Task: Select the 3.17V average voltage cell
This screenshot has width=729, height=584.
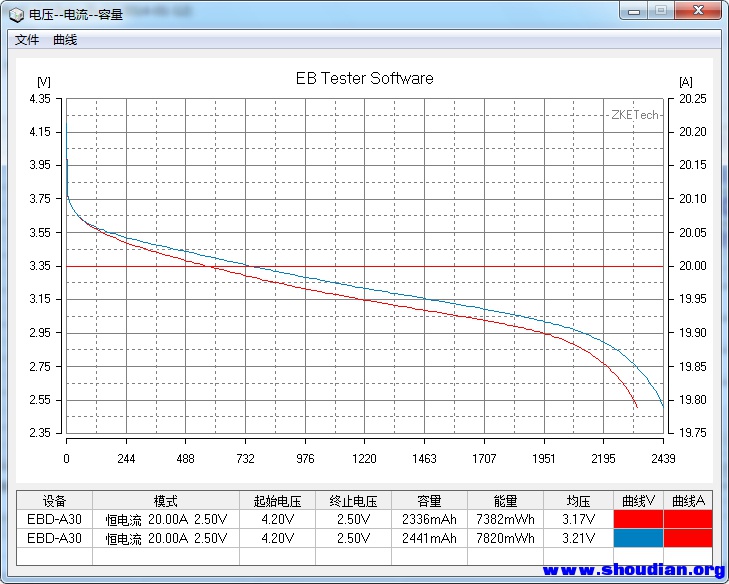Action: pyautogui.click(x=578, y=519)
